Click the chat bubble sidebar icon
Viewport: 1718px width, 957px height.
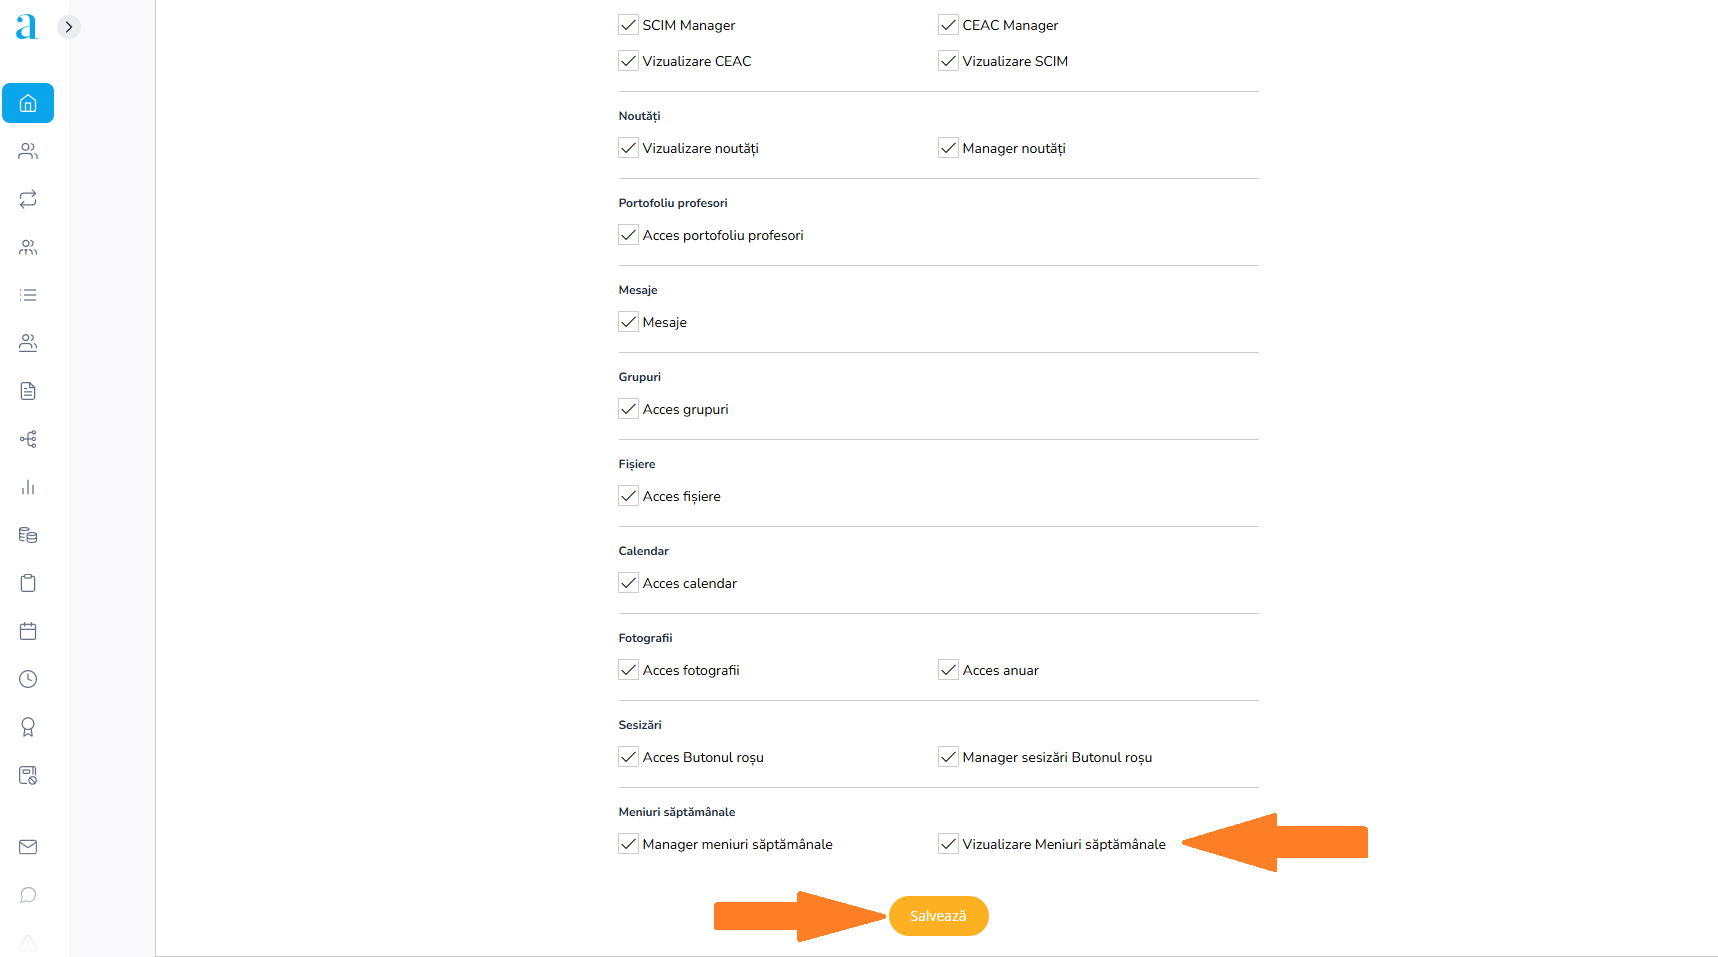(28, 895)
